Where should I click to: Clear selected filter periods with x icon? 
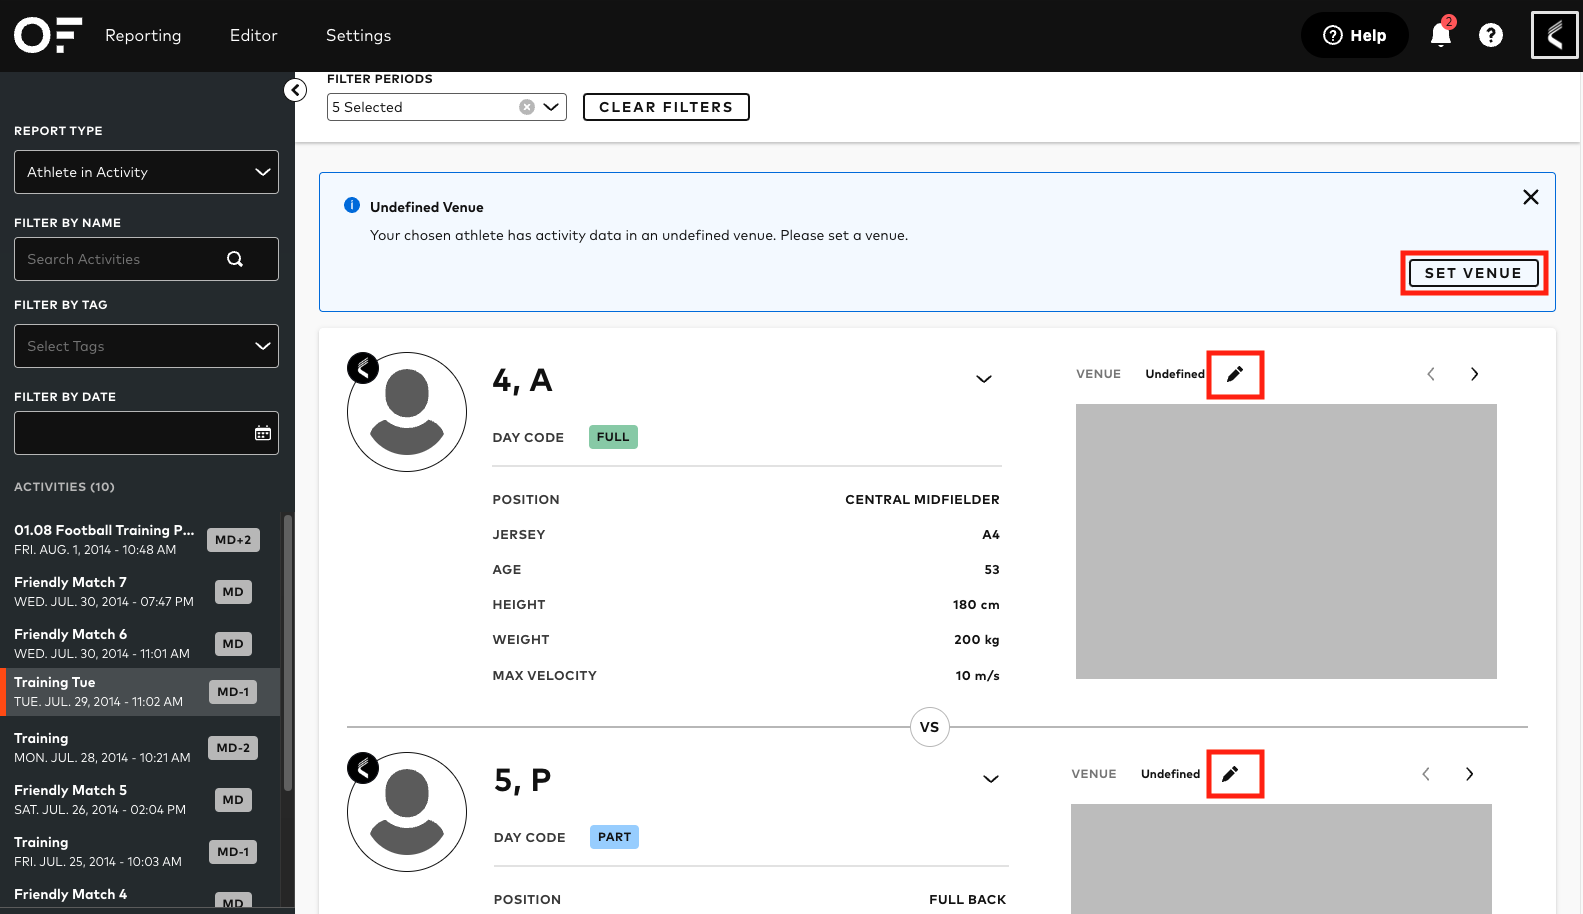pos(527,107)
